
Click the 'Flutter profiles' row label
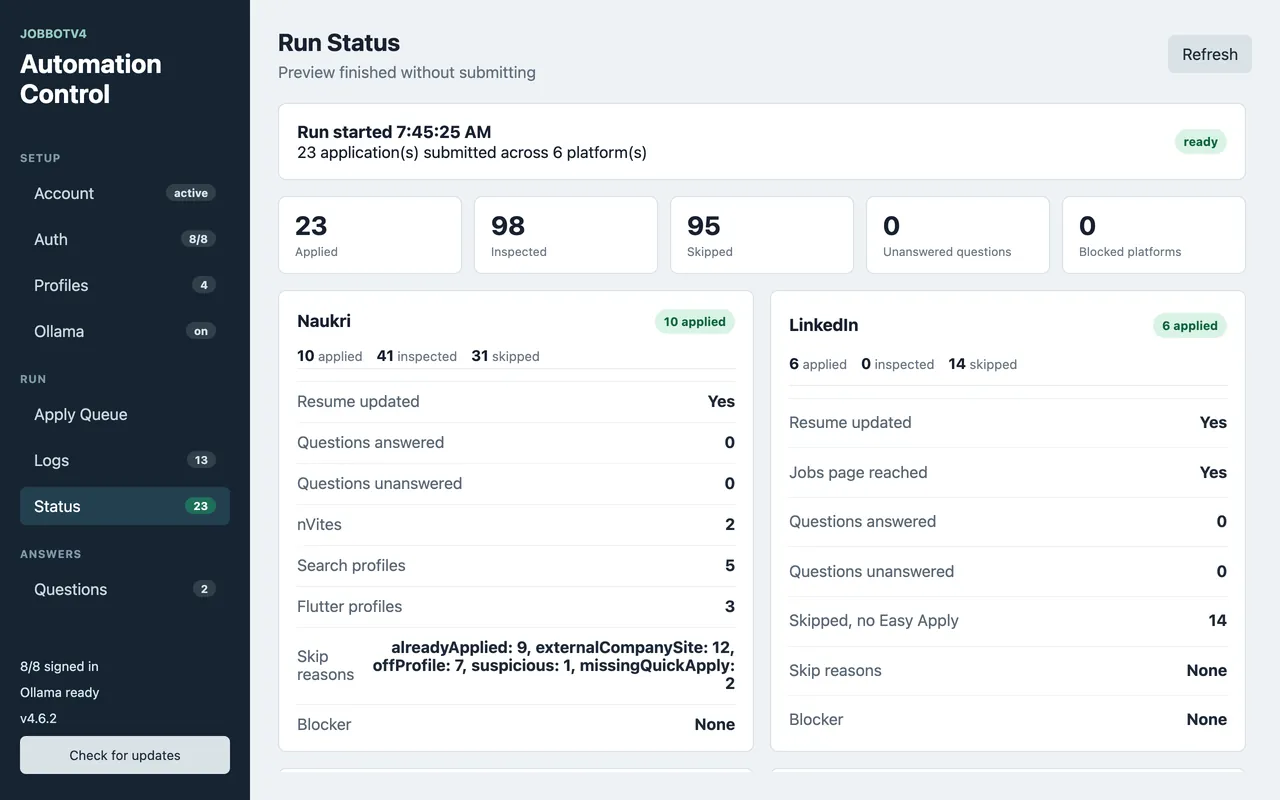coord(349,606)
